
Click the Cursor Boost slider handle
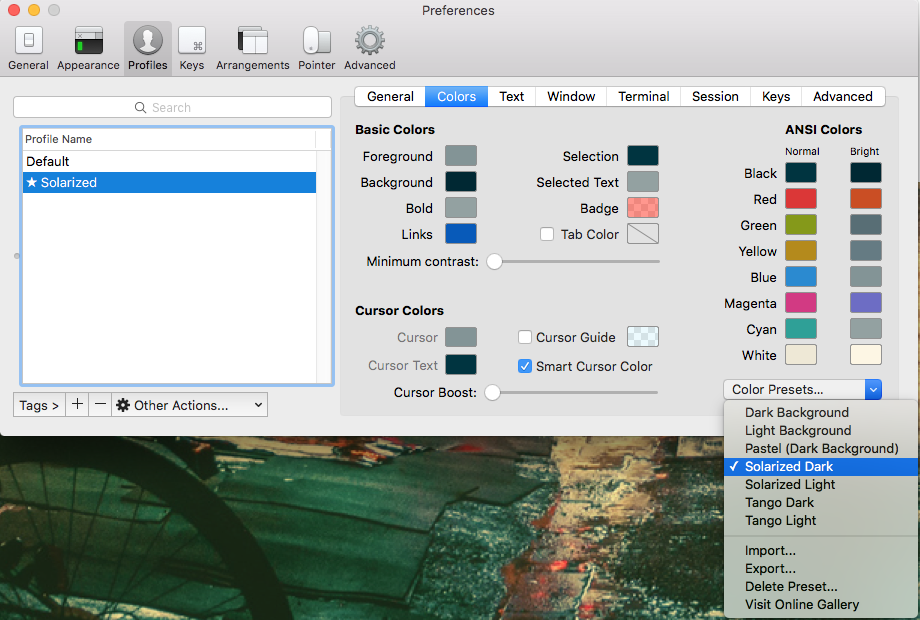point(492,392)
